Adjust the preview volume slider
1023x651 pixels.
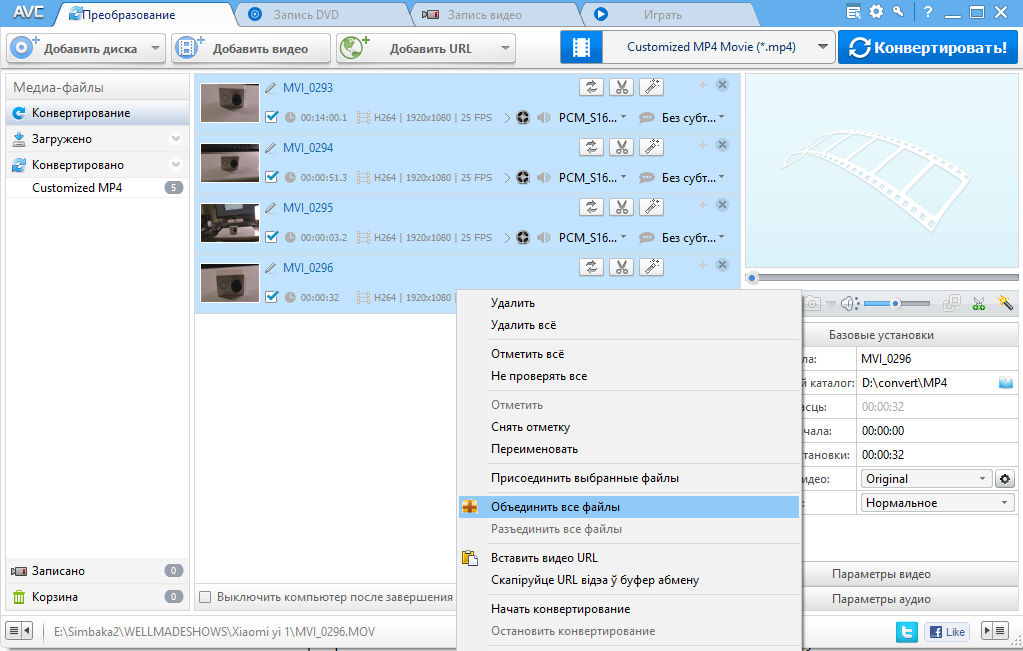(x=896, y=303)
